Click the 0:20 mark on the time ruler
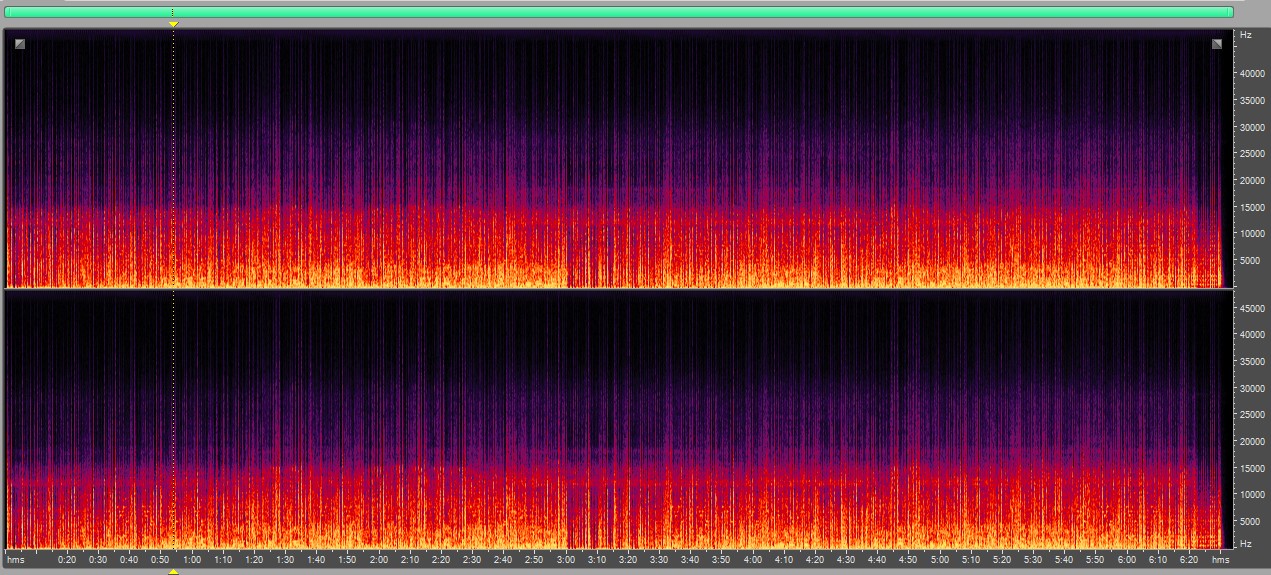This screenshot has width=1271, height=575. pyautogui.click(x=67, y=560)
